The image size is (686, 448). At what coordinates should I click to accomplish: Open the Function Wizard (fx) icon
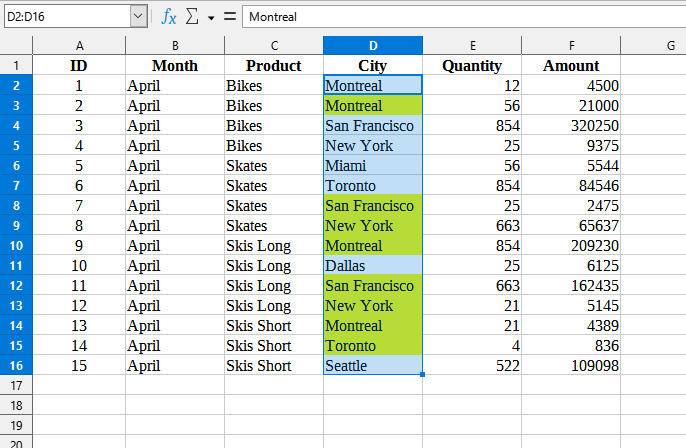[x=169, y=17]
